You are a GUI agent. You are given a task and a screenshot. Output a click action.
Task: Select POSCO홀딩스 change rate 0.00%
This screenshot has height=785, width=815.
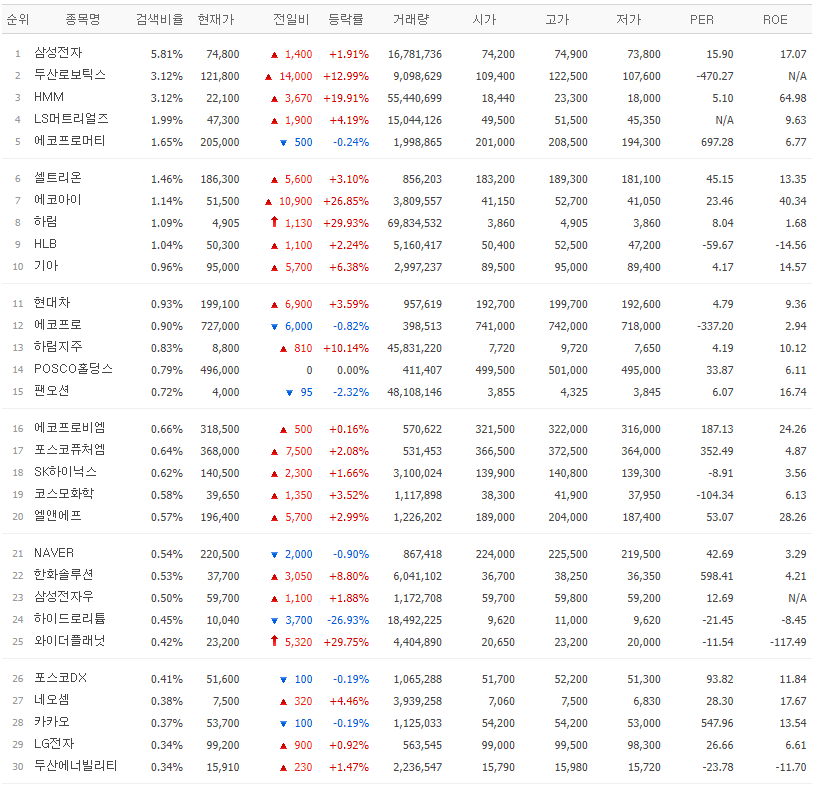353,370
